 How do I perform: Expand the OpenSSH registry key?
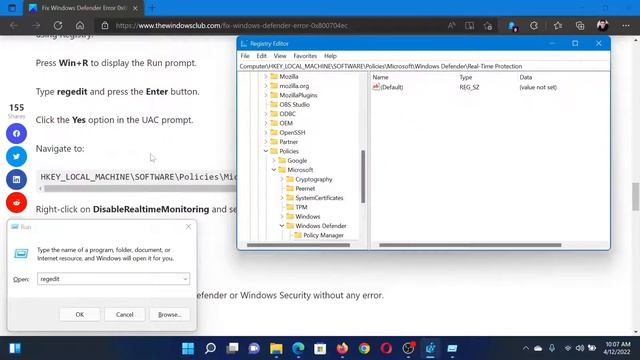pos(266,132)
